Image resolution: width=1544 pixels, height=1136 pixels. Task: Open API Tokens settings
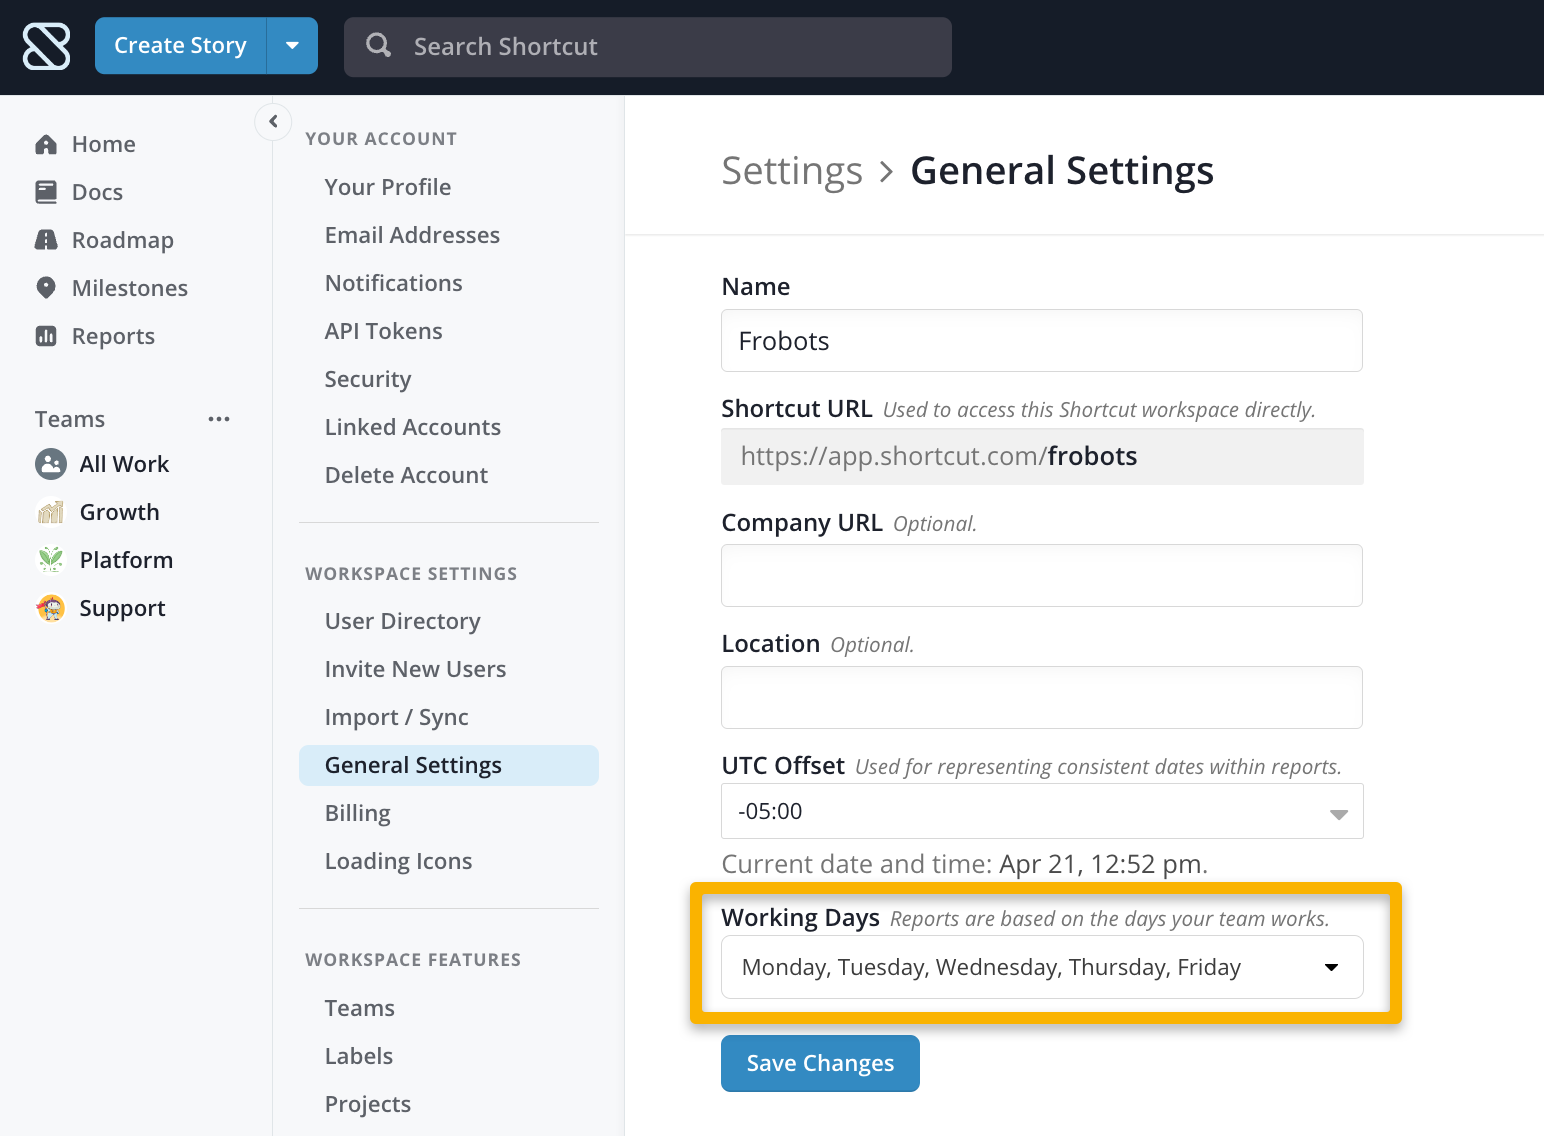384,331
